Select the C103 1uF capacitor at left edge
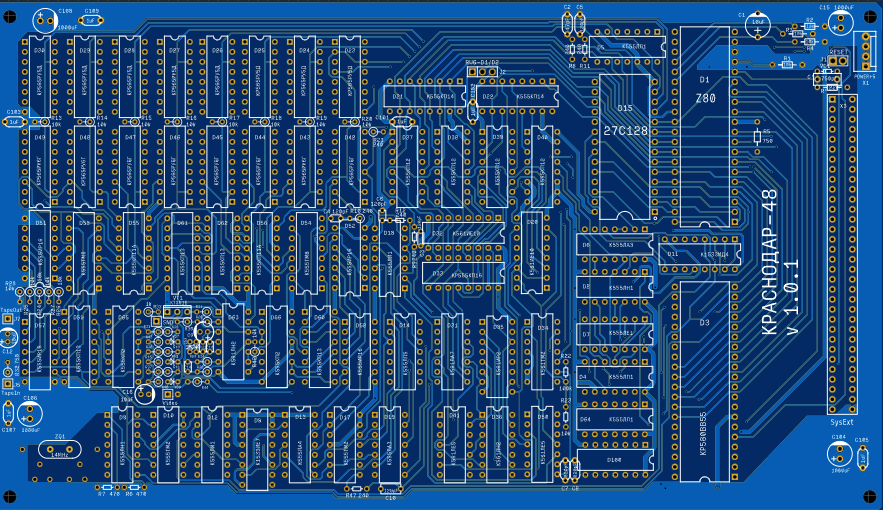 coord(14,121)
